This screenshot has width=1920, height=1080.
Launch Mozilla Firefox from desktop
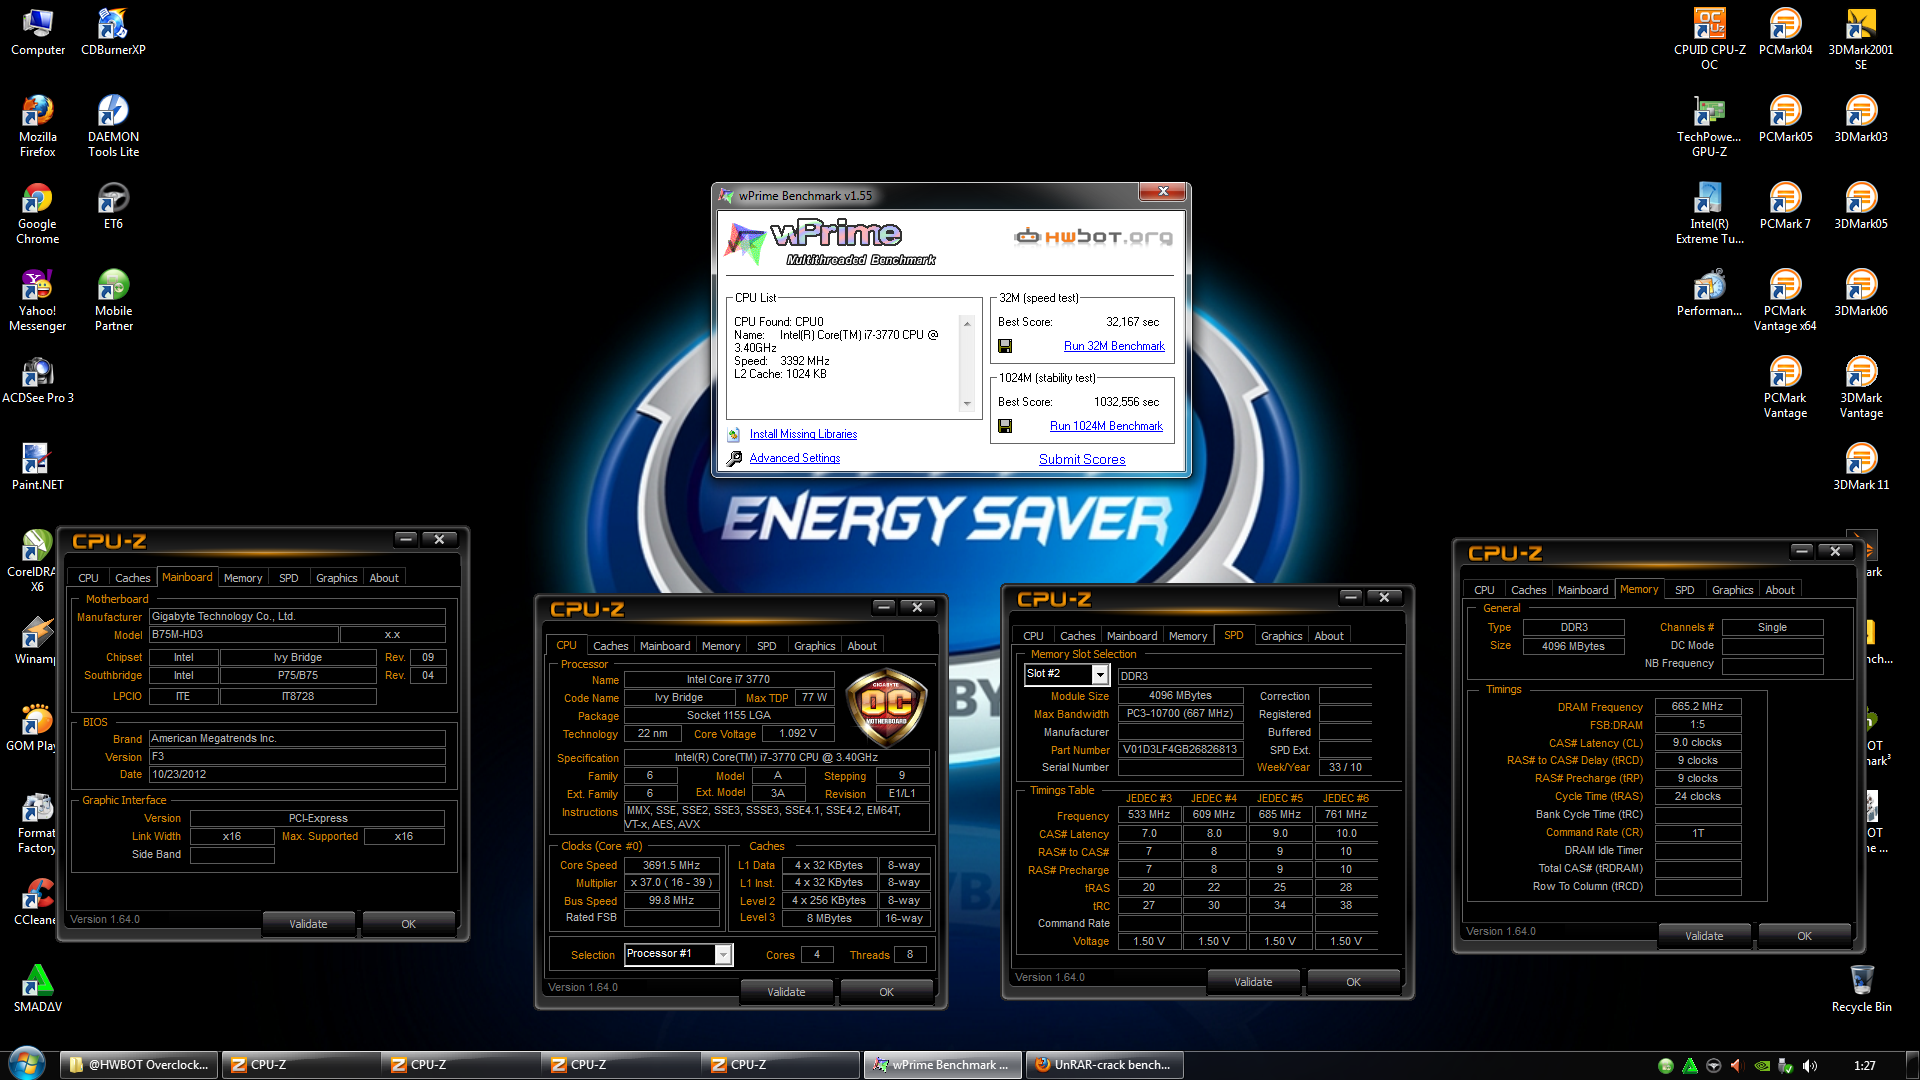tap(38, 126)
